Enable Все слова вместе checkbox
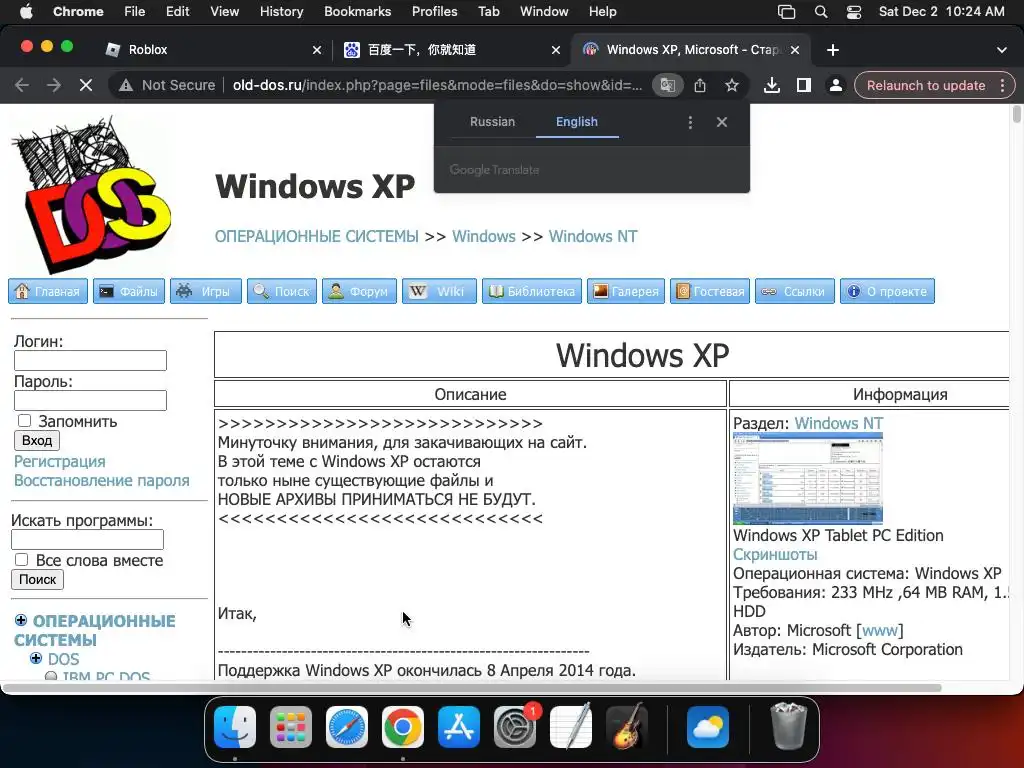The width and height of the screenshot is (1024, 768). (x=22, y=560)
